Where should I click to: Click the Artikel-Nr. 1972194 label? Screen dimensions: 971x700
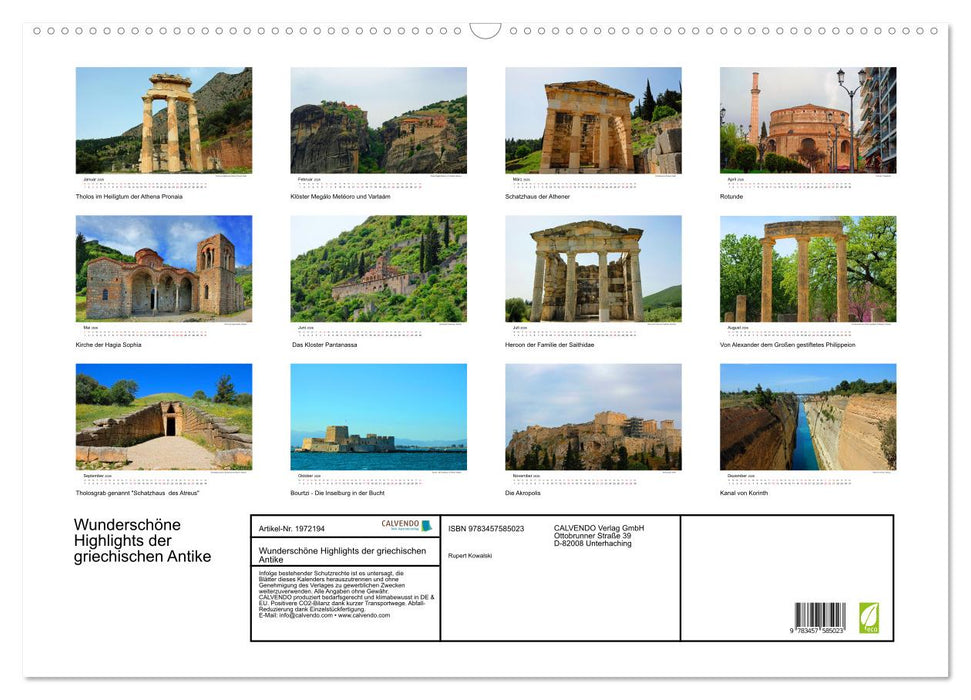[x=293, y=527]
